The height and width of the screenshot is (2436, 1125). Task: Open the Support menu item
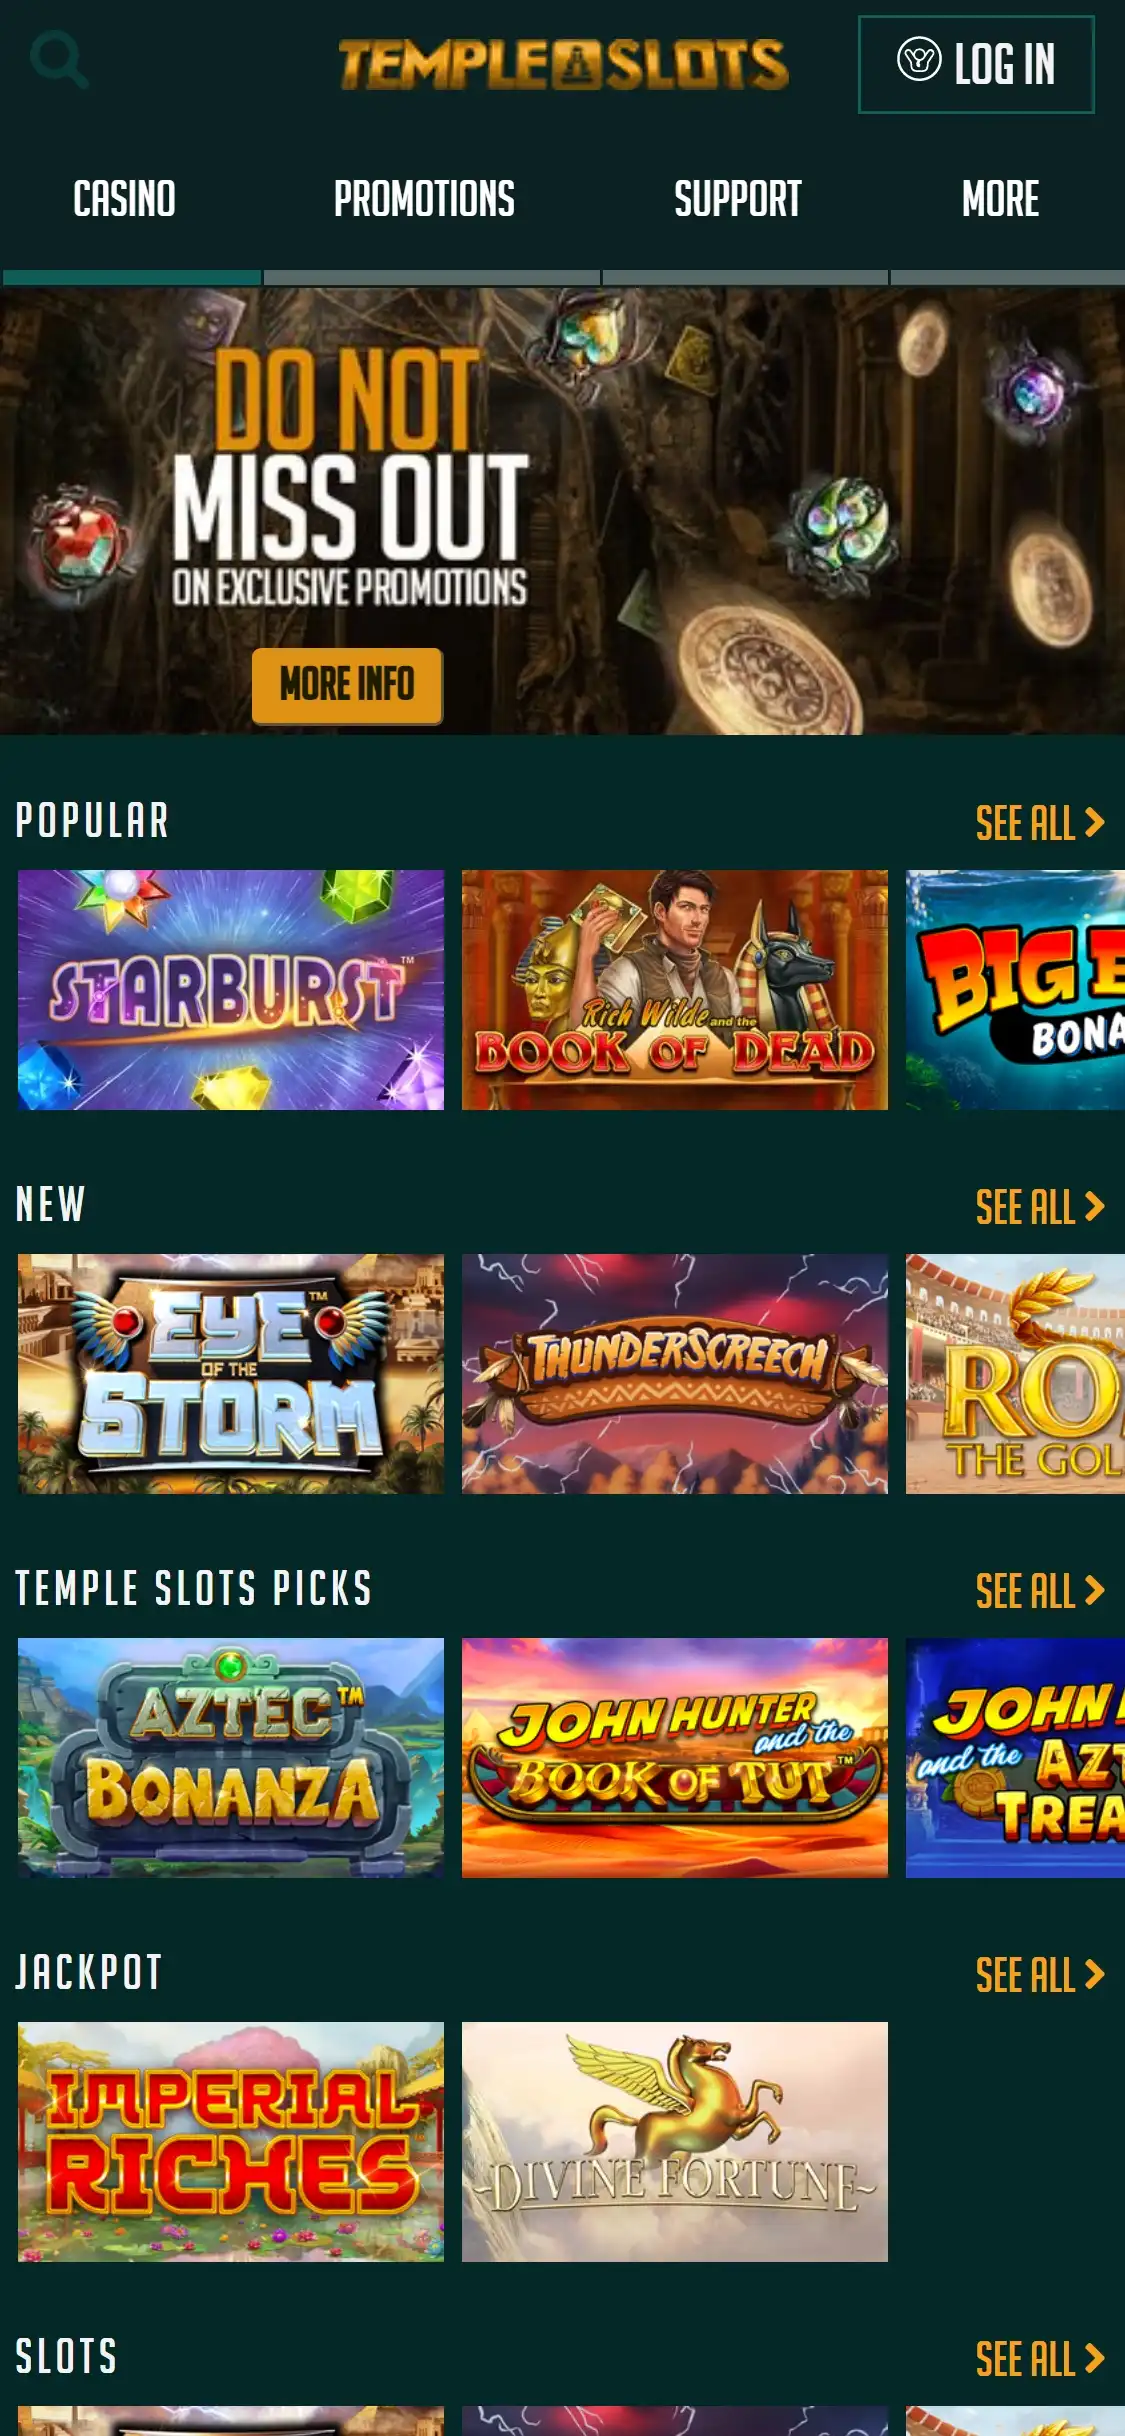coord(738,199)
